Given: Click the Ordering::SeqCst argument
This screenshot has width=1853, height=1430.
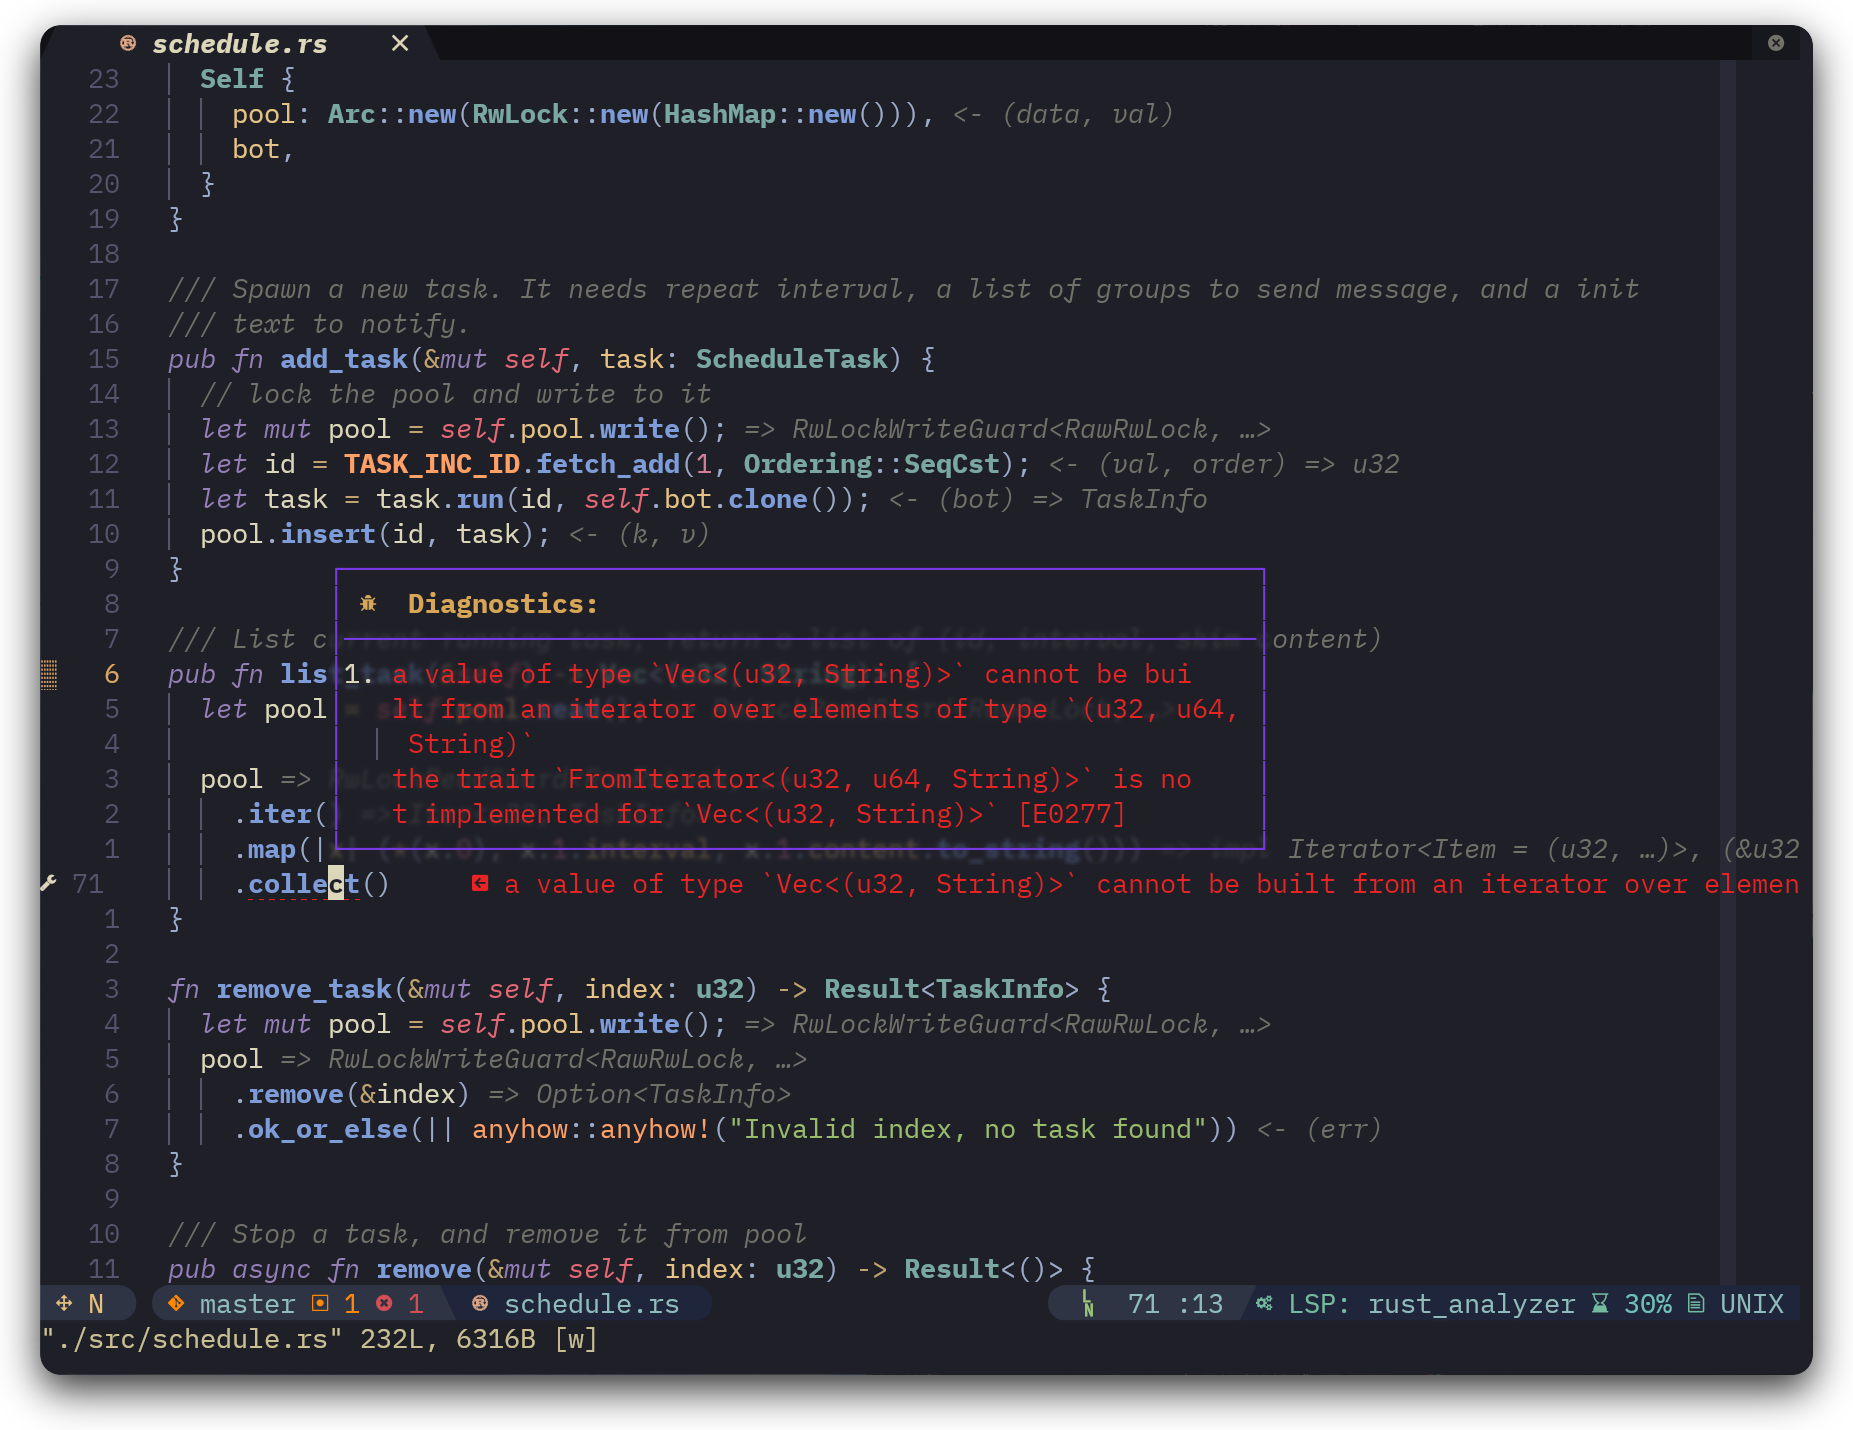Looking at the screenshot, I should [x=871, y=464].
